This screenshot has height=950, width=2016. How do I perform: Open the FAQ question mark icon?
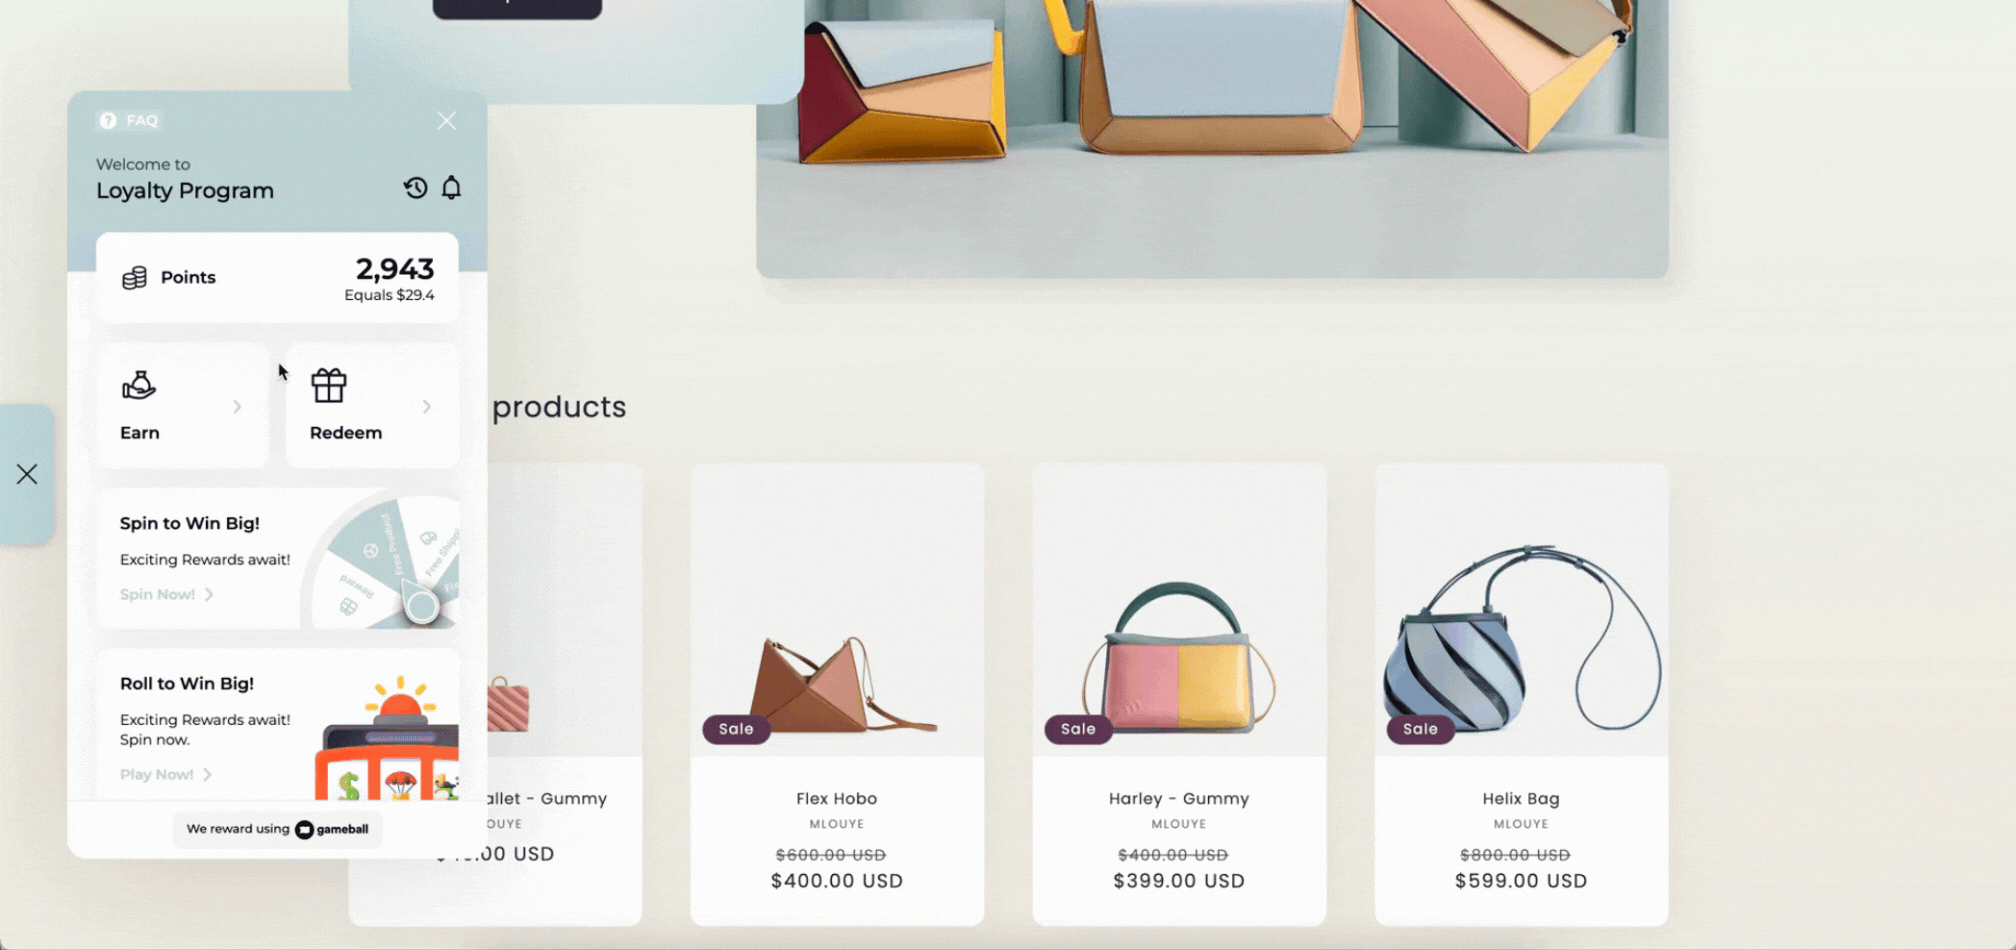pyautogui.click(x=108, y=120)
